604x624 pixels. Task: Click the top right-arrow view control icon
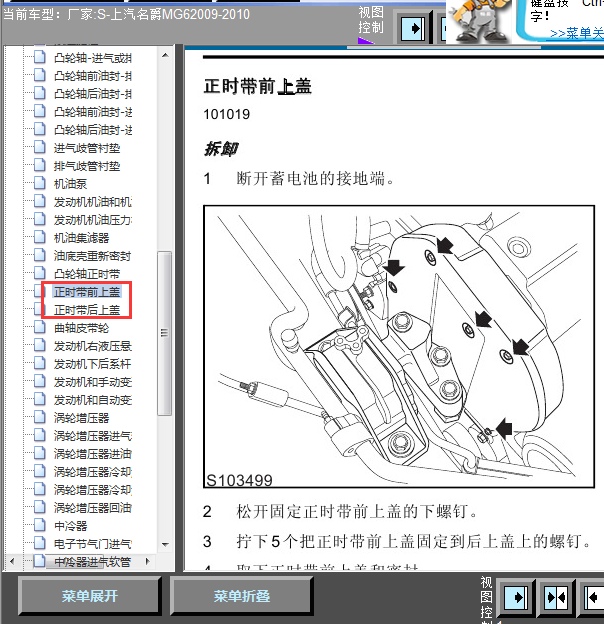413,28
